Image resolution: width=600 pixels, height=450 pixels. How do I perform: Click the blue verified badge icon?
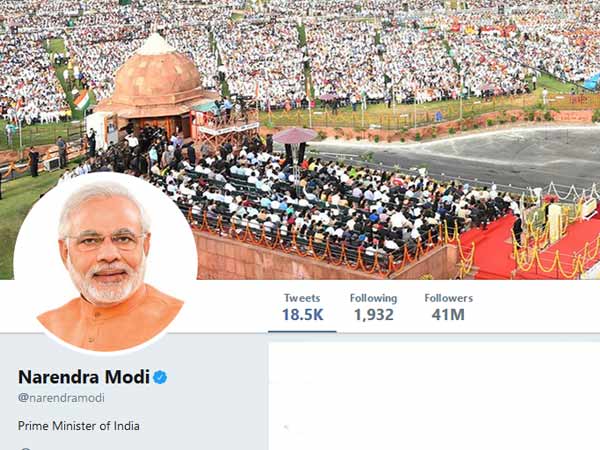160,377
